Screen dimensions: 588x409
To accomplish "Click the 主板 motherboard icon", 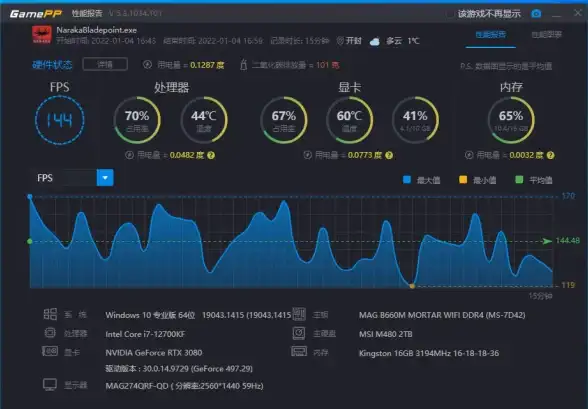I will coord(299,314).
